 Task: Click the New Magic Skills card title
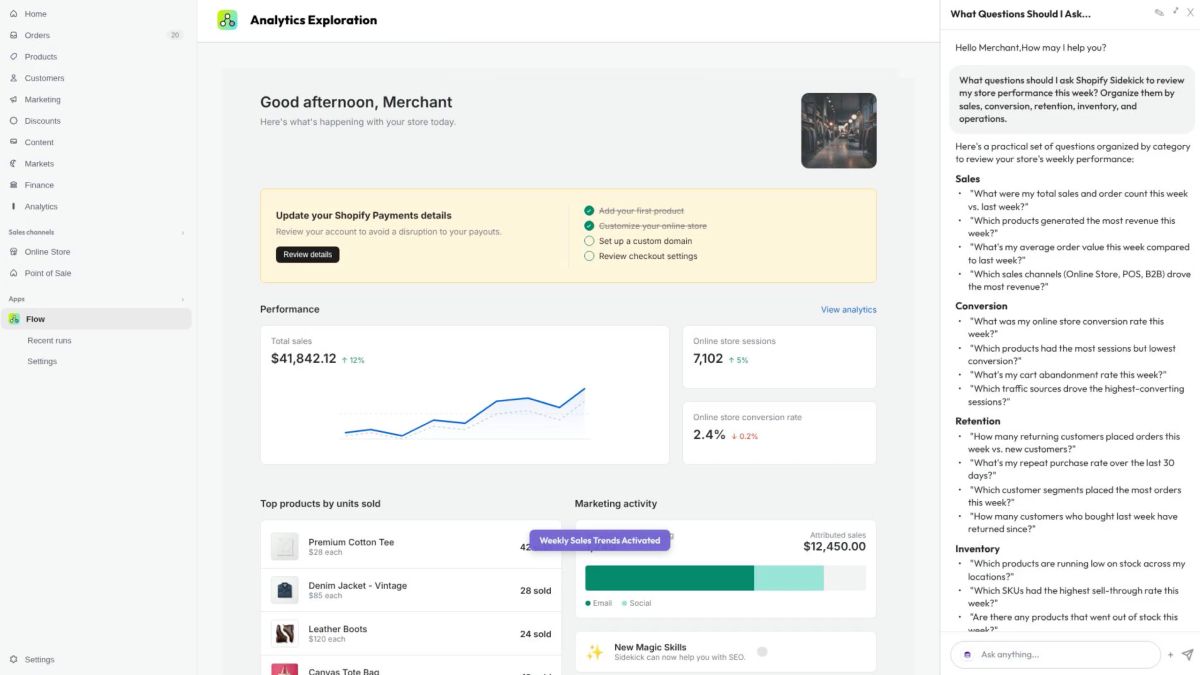tap(650, 647)
